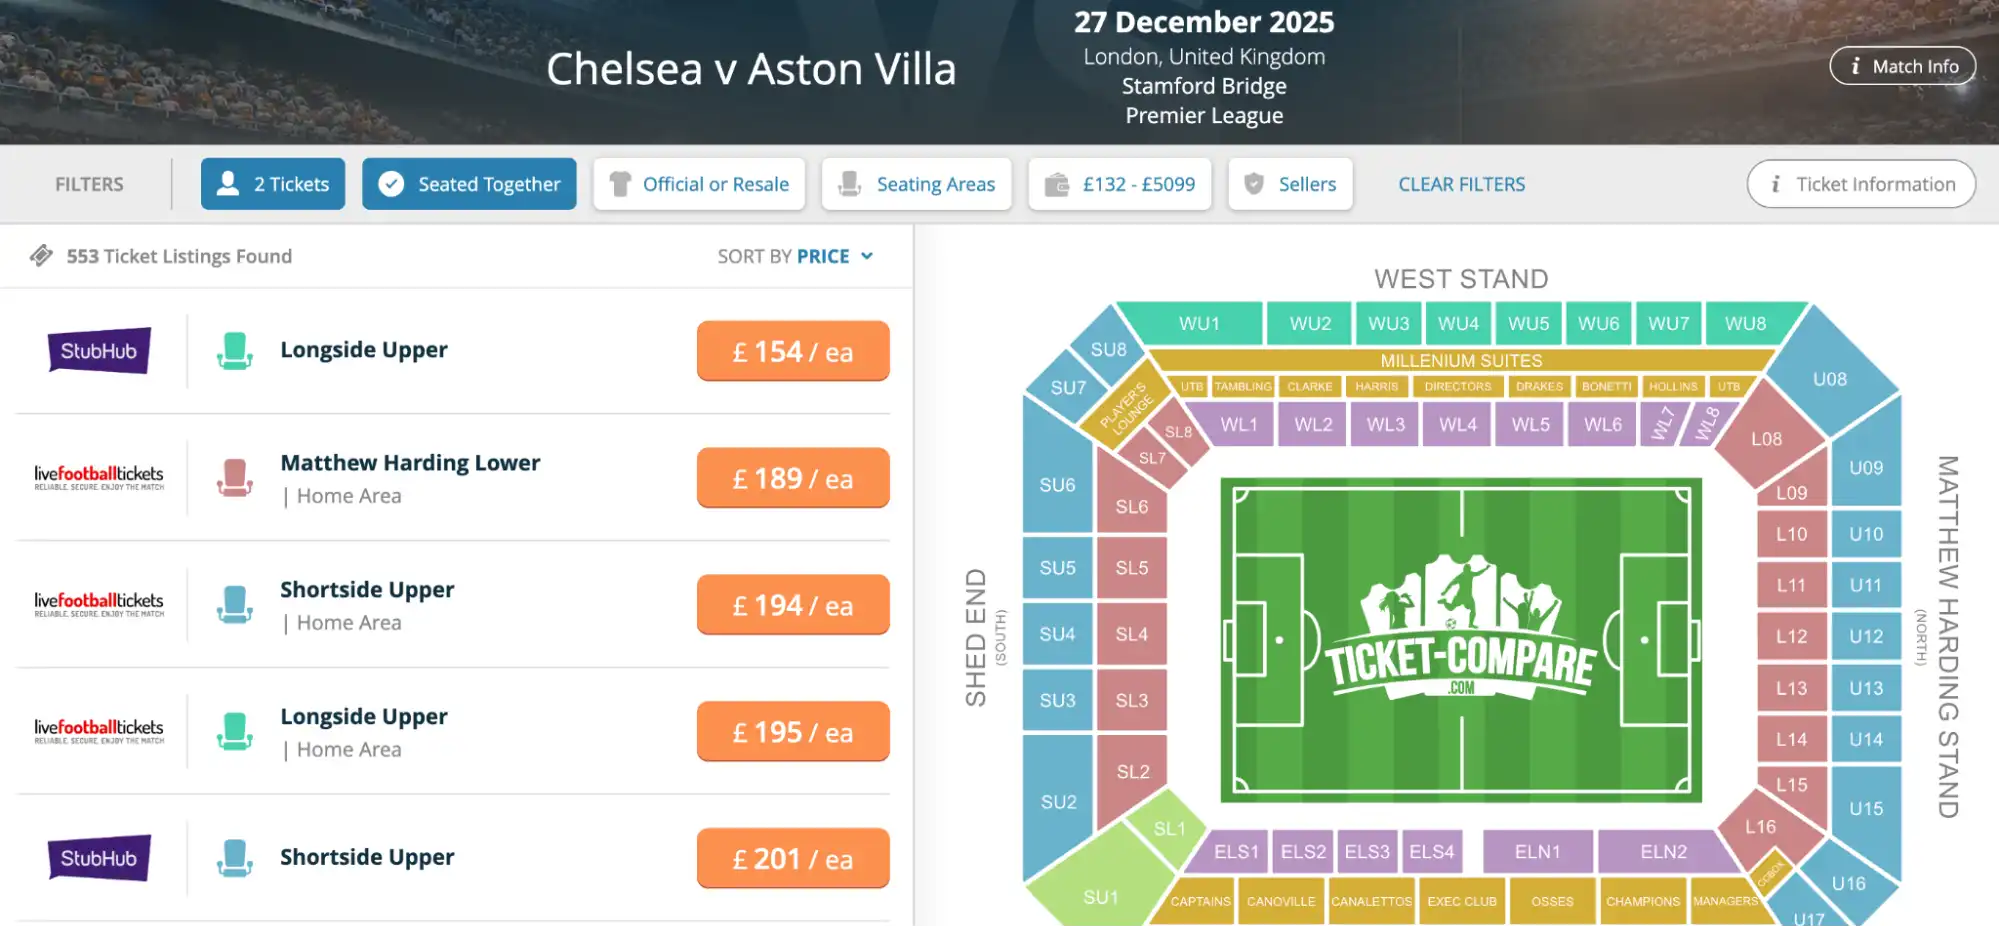The image size is (1999, 927).
Task: Click the green seat icon on the £154 listing
Action: coord(236,350)
